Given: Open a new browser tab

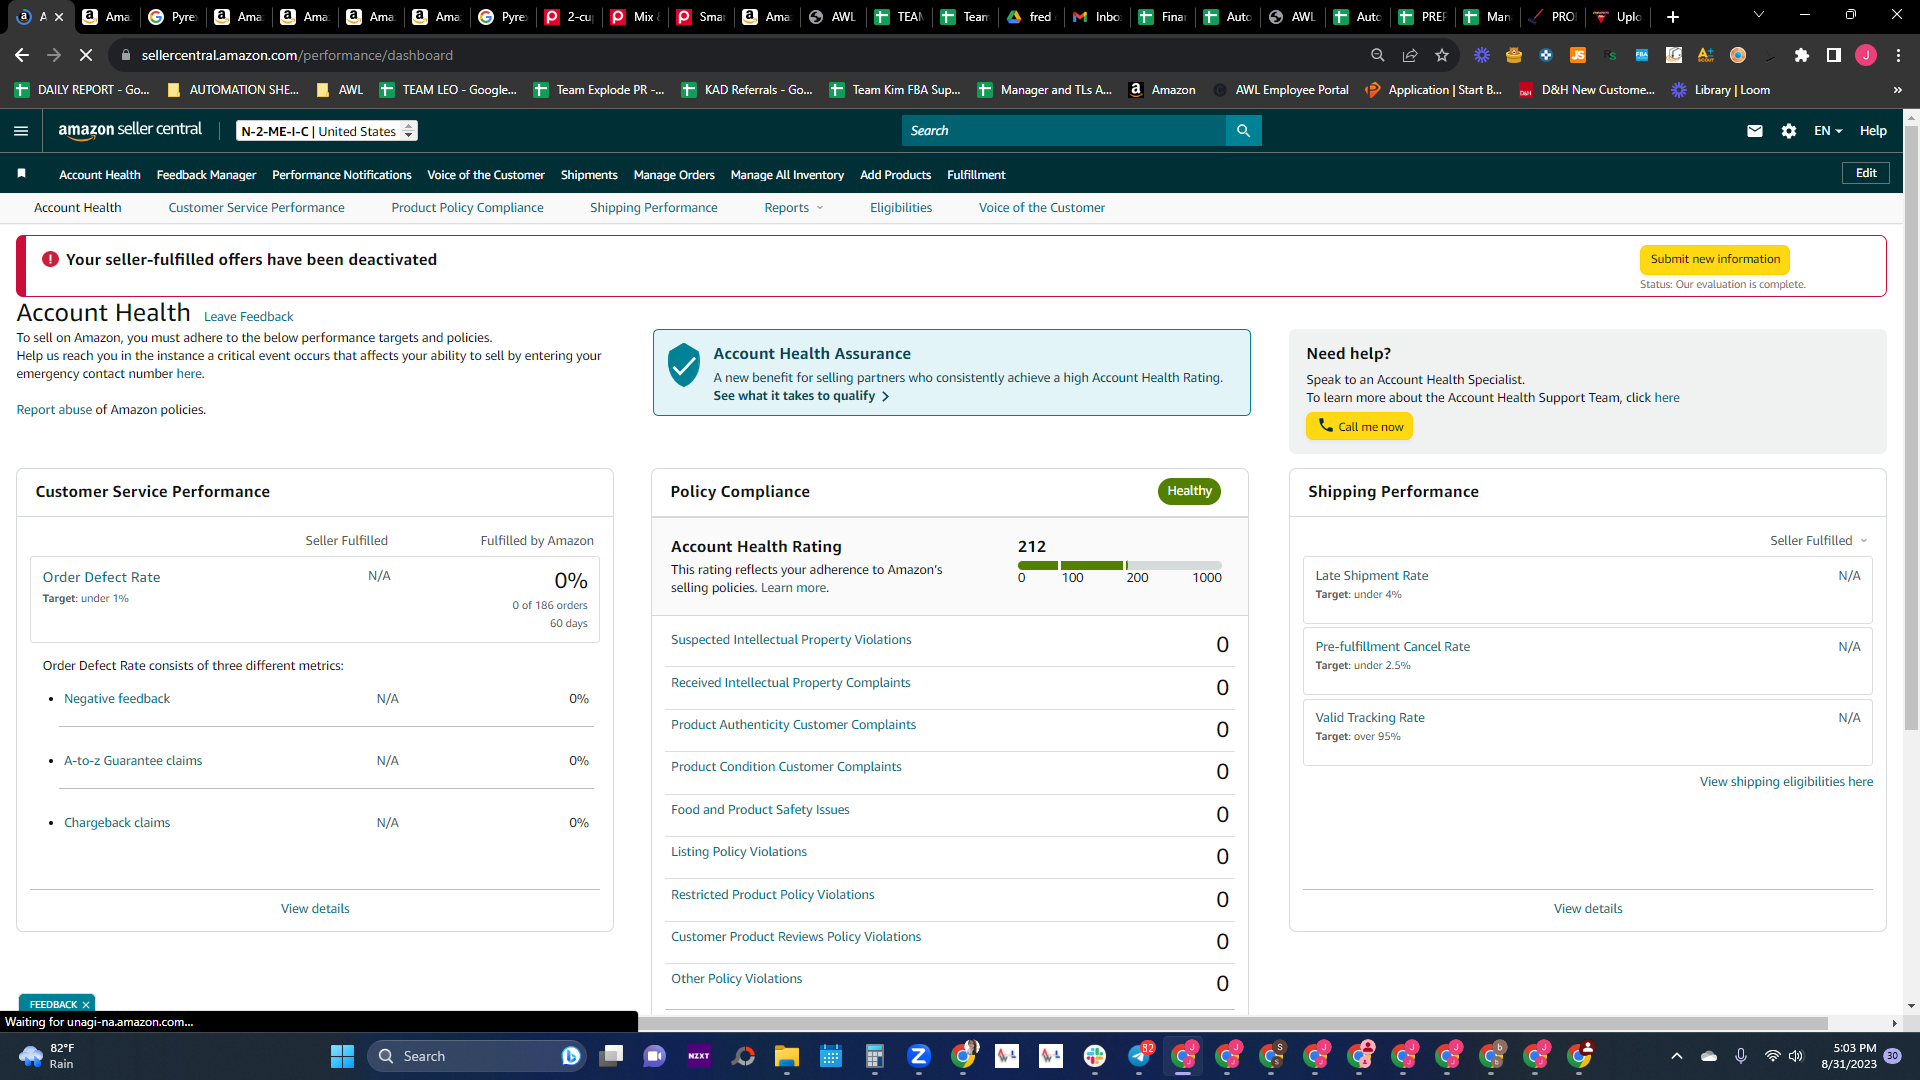Looking at the screenshot, I should 1673,17.
